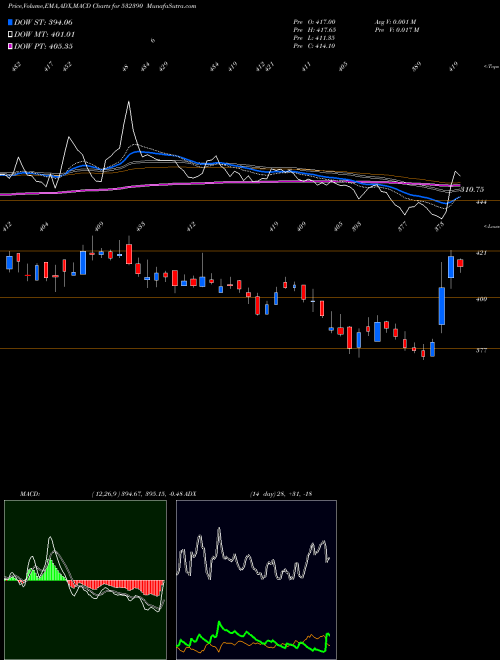Click the blue DOW ST legend swatch
500x660 pixels.
pos(10,22)
